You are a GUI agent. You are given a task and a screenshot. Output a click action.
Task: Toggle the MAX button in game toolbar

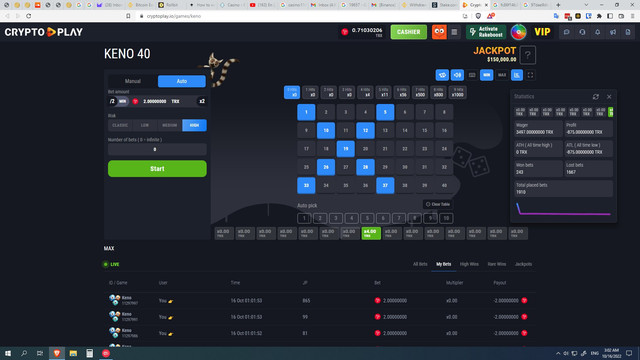point(502,75)
